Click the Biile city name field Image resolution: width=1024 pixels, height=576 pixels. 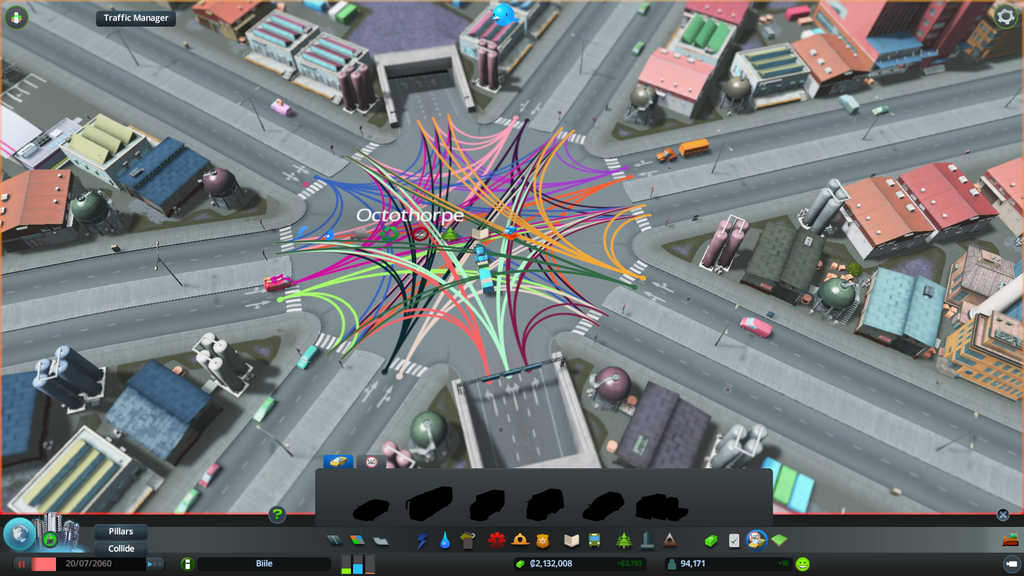pyautogui.click(x=264, y=564)
